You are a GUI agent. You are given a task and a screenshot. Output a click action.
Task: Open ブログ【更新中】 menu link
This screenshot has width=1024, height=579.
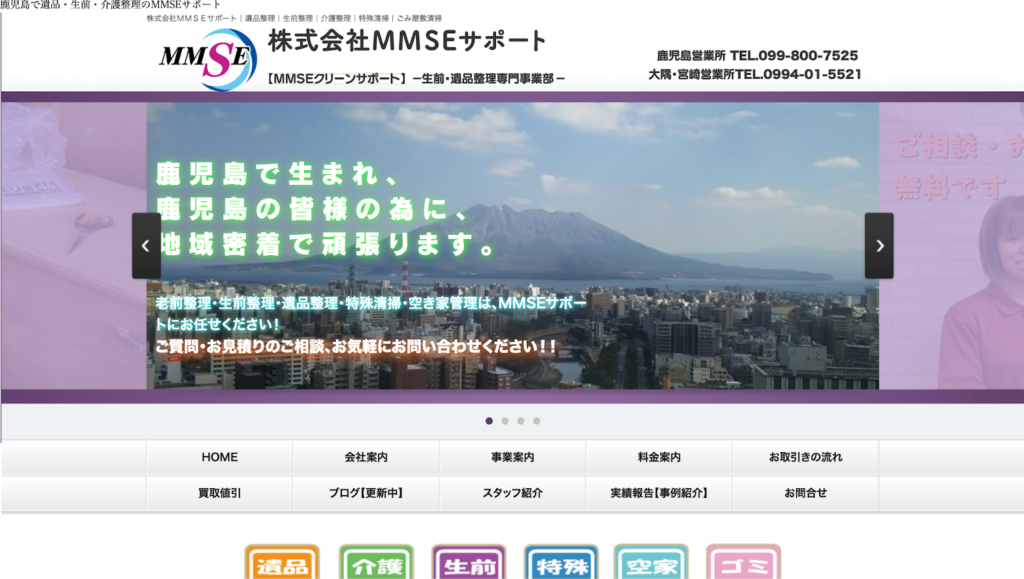pos(366,493)
